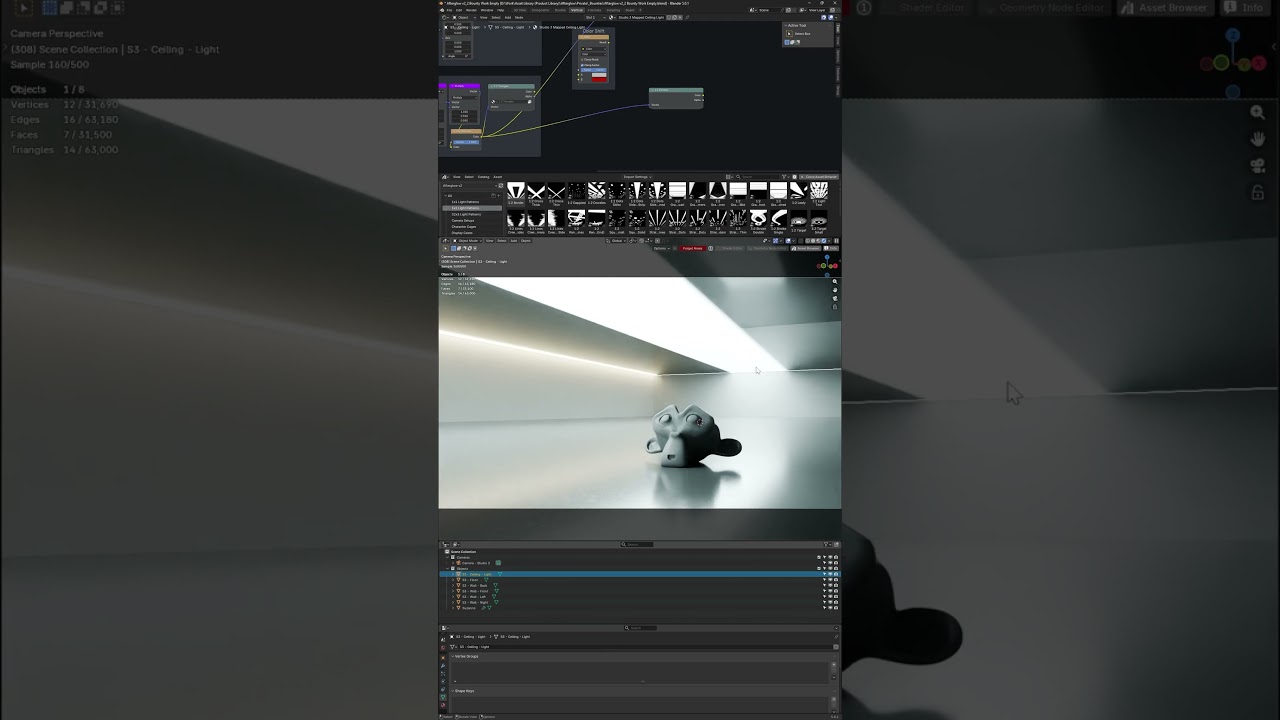Toggle viewport visibility of S3 - Floor object
The image size is (1280, 720).
(830, 580)
